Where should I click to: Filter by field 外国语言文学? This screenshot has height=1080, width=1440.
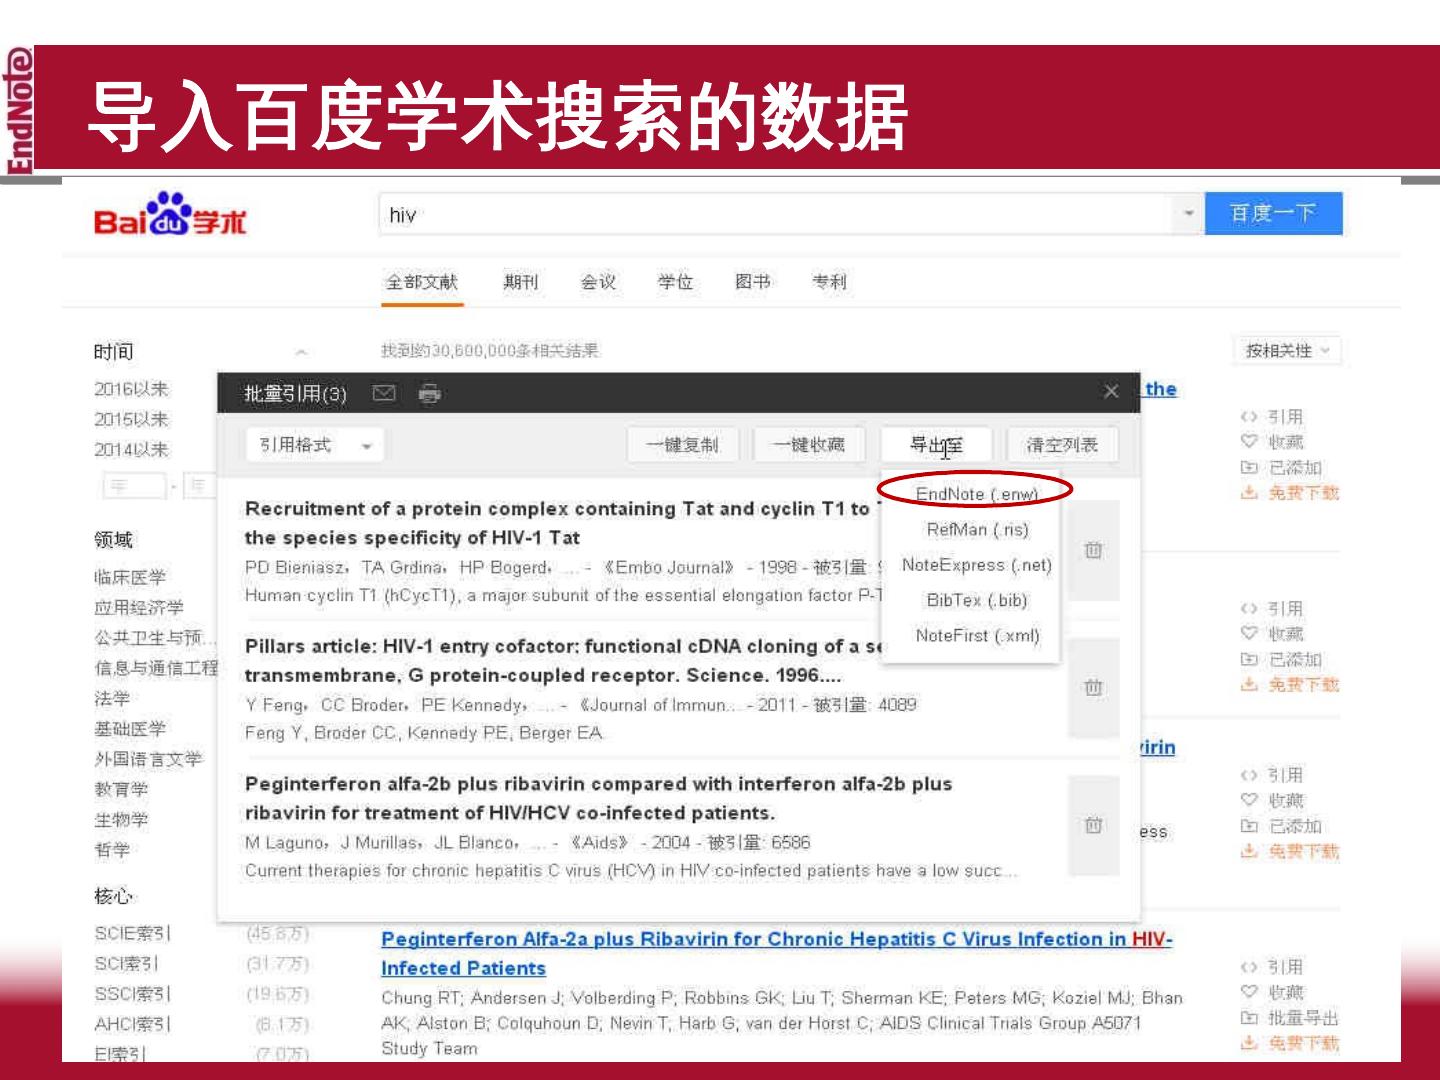coord(148,759)
